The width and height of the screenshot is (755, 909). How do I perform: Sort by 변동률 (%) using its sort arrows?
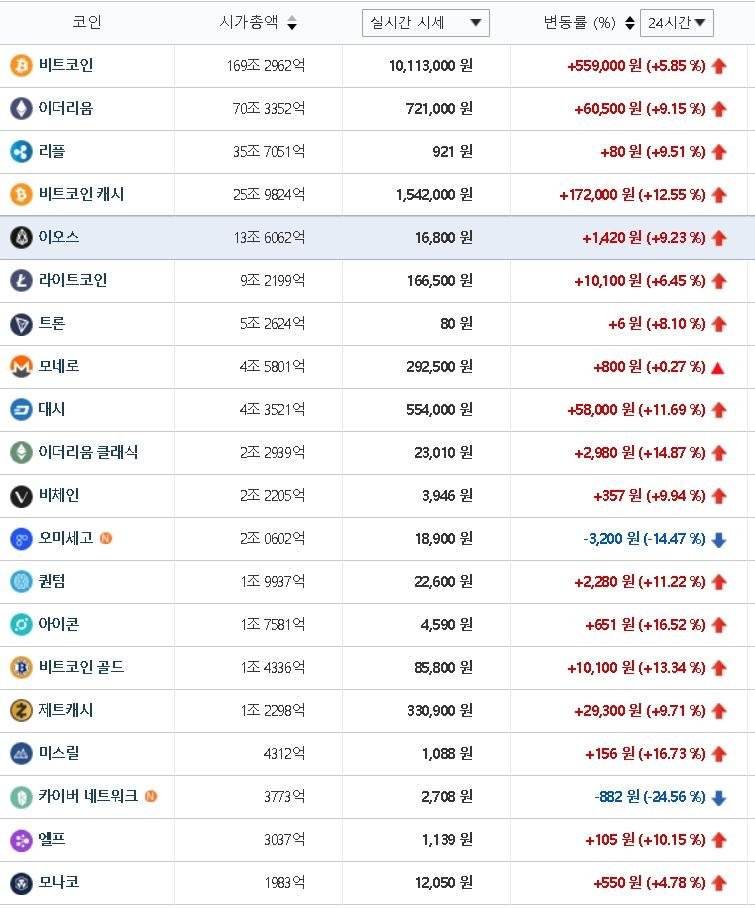point(630,23)
